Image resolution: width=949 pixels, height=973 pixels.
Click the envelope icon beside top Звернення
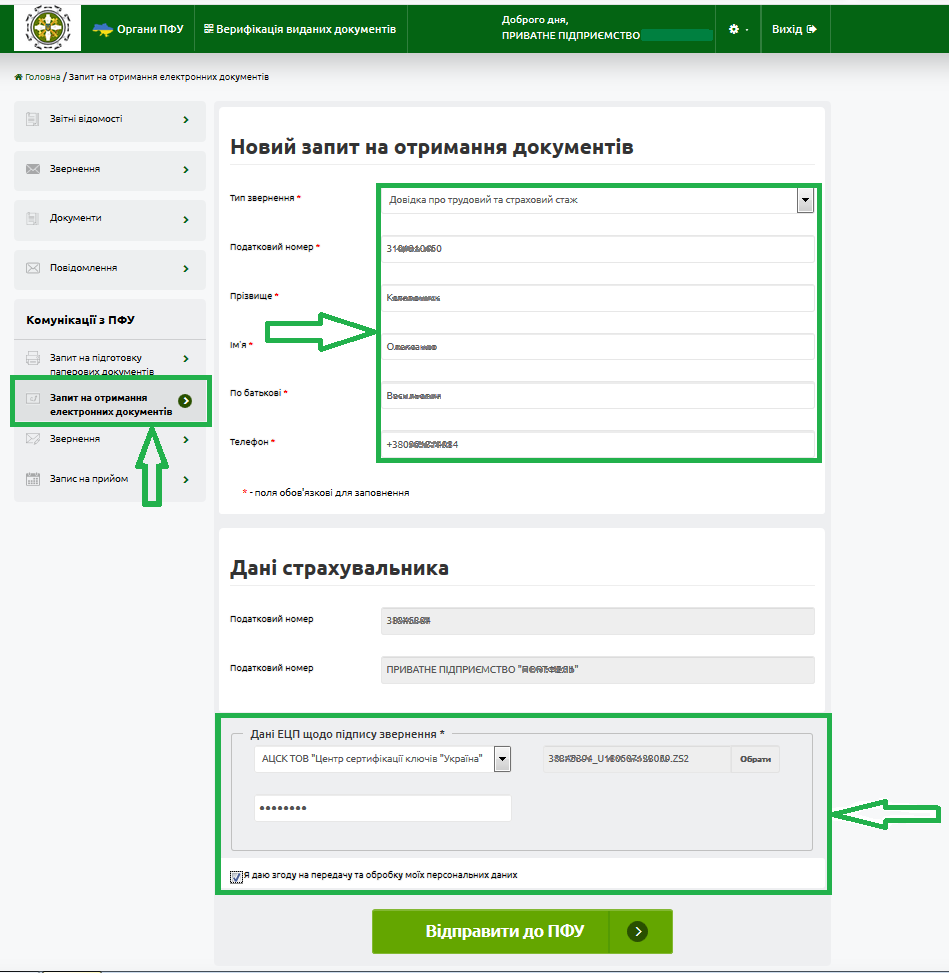click(x=33, y=169)
